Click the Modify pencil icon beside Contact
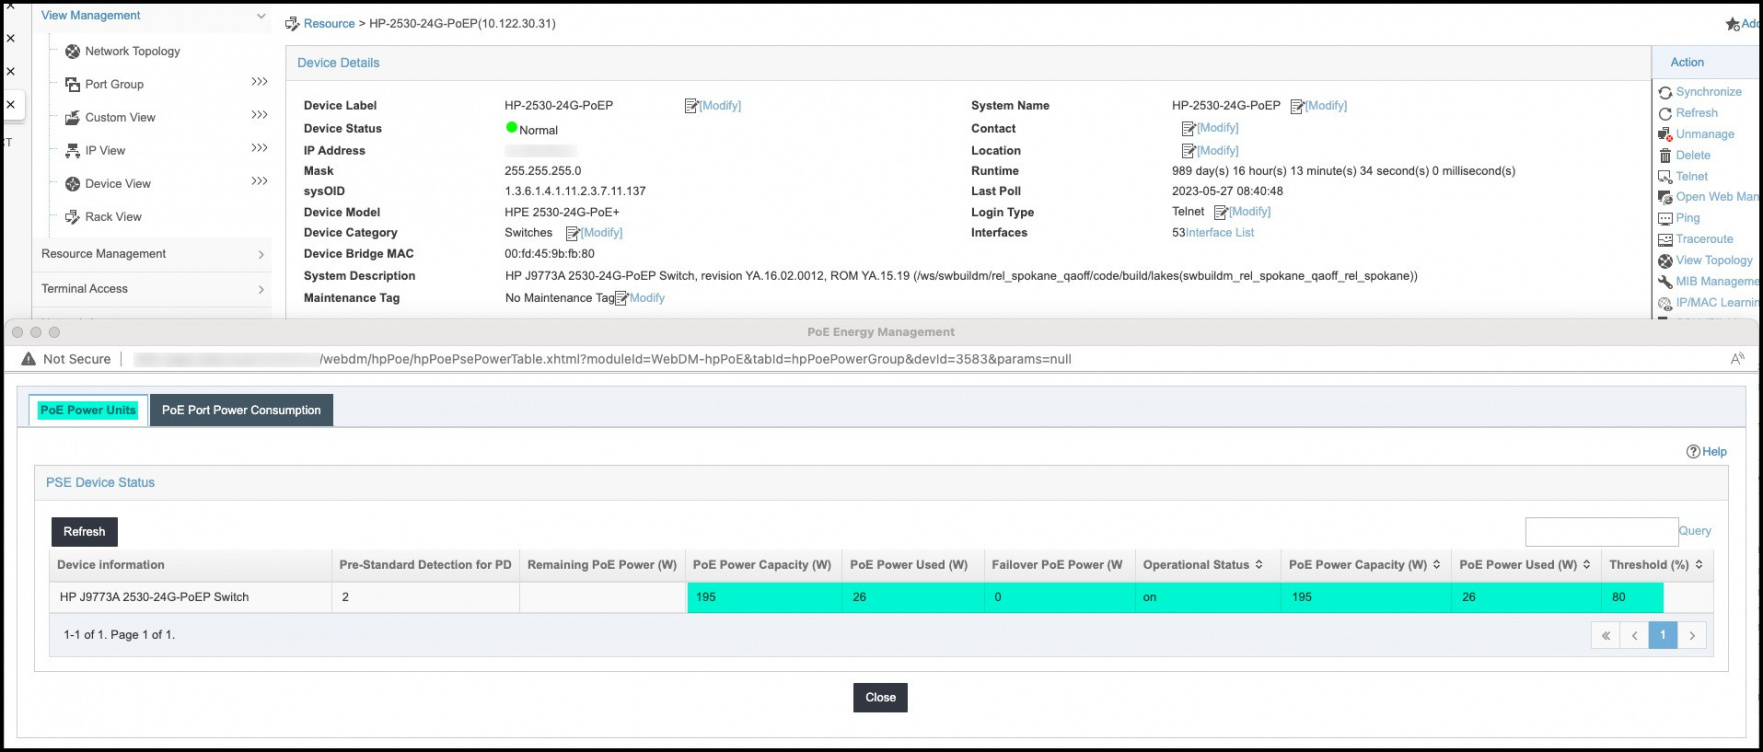 coord(1189,128)
